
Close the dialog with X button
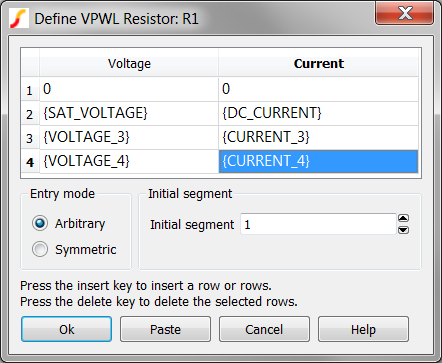(x=405, y=13)
